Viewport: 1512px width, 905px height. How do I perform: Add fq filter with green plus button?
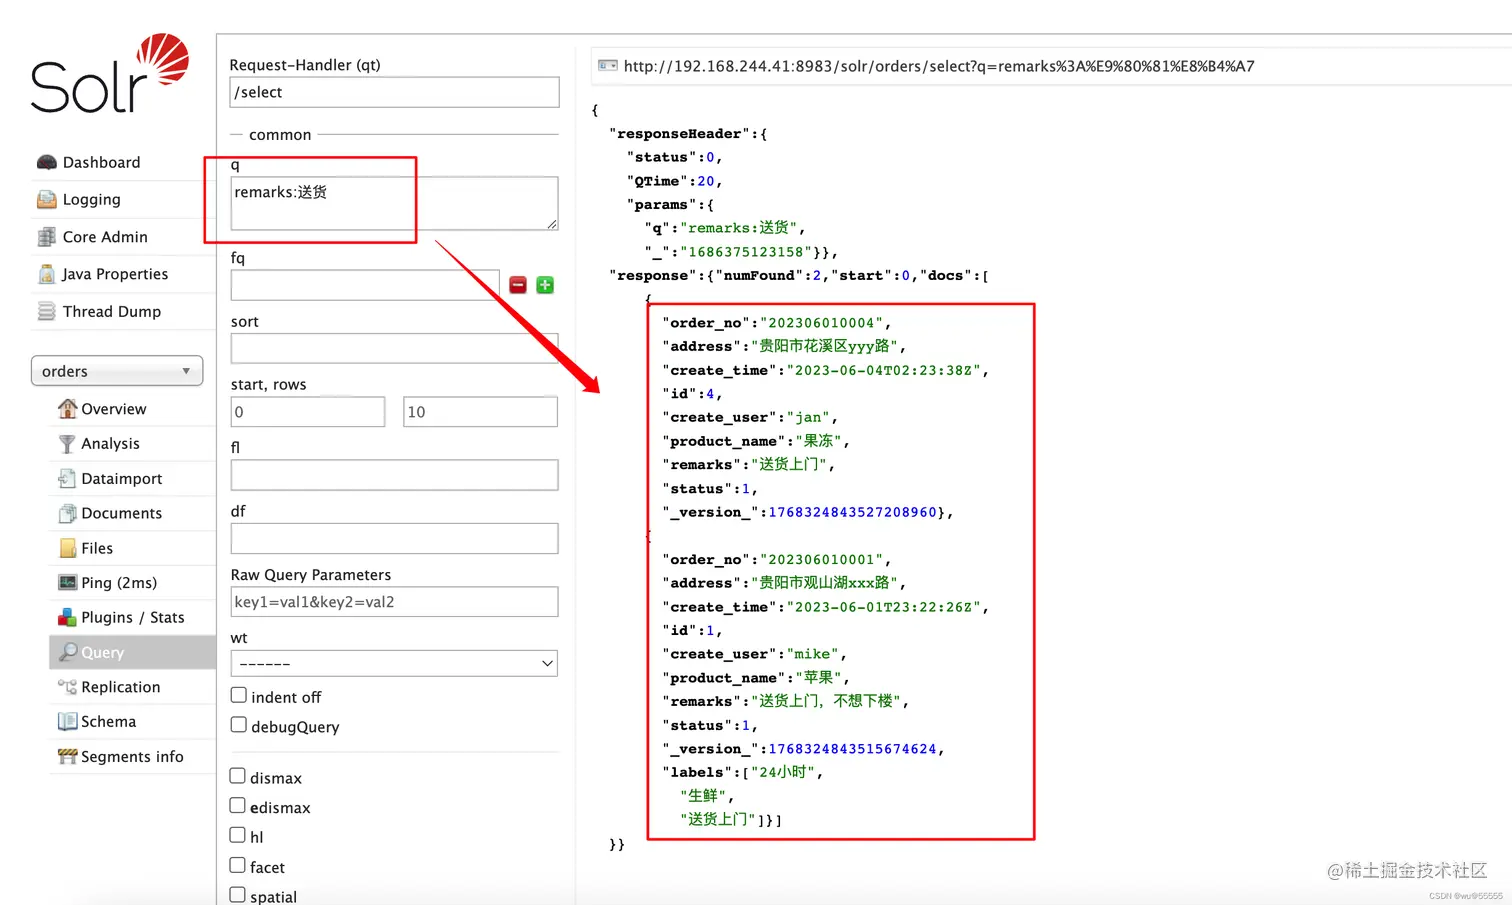tap(545, 285)
